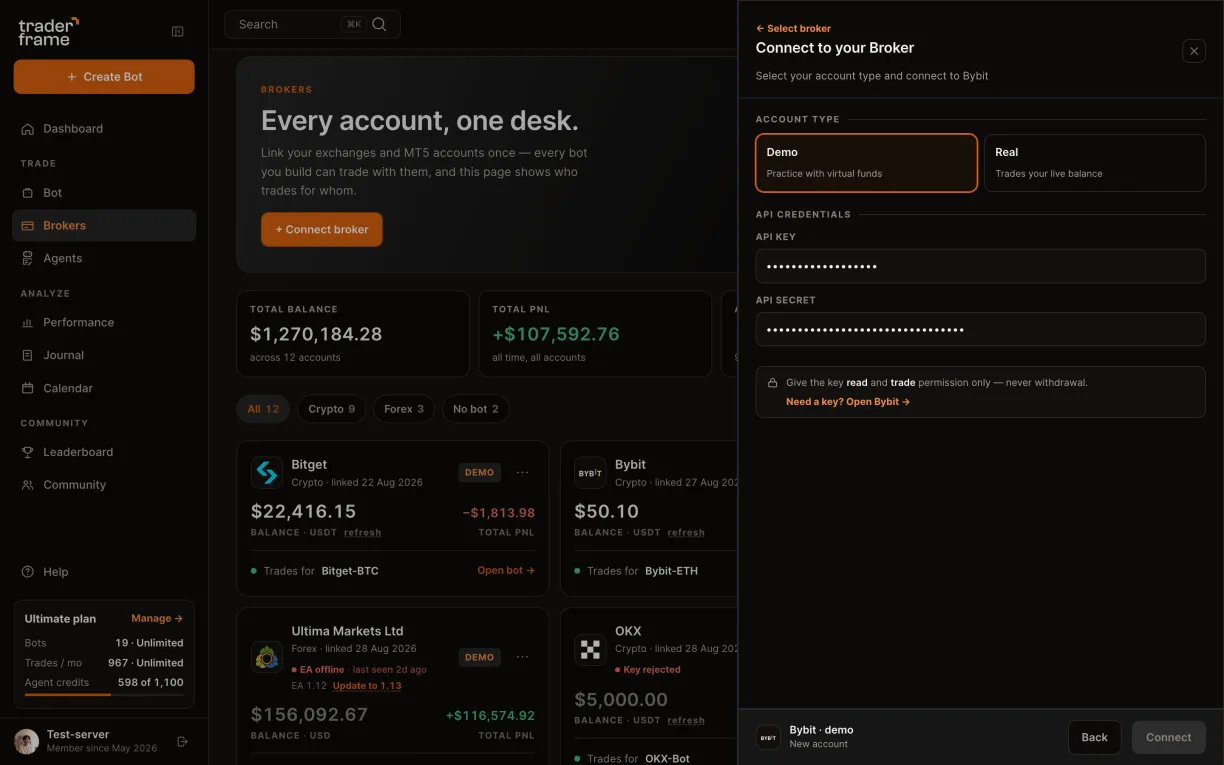
Task: Filter brokers by No bot 2
Action: coord(476,409)
